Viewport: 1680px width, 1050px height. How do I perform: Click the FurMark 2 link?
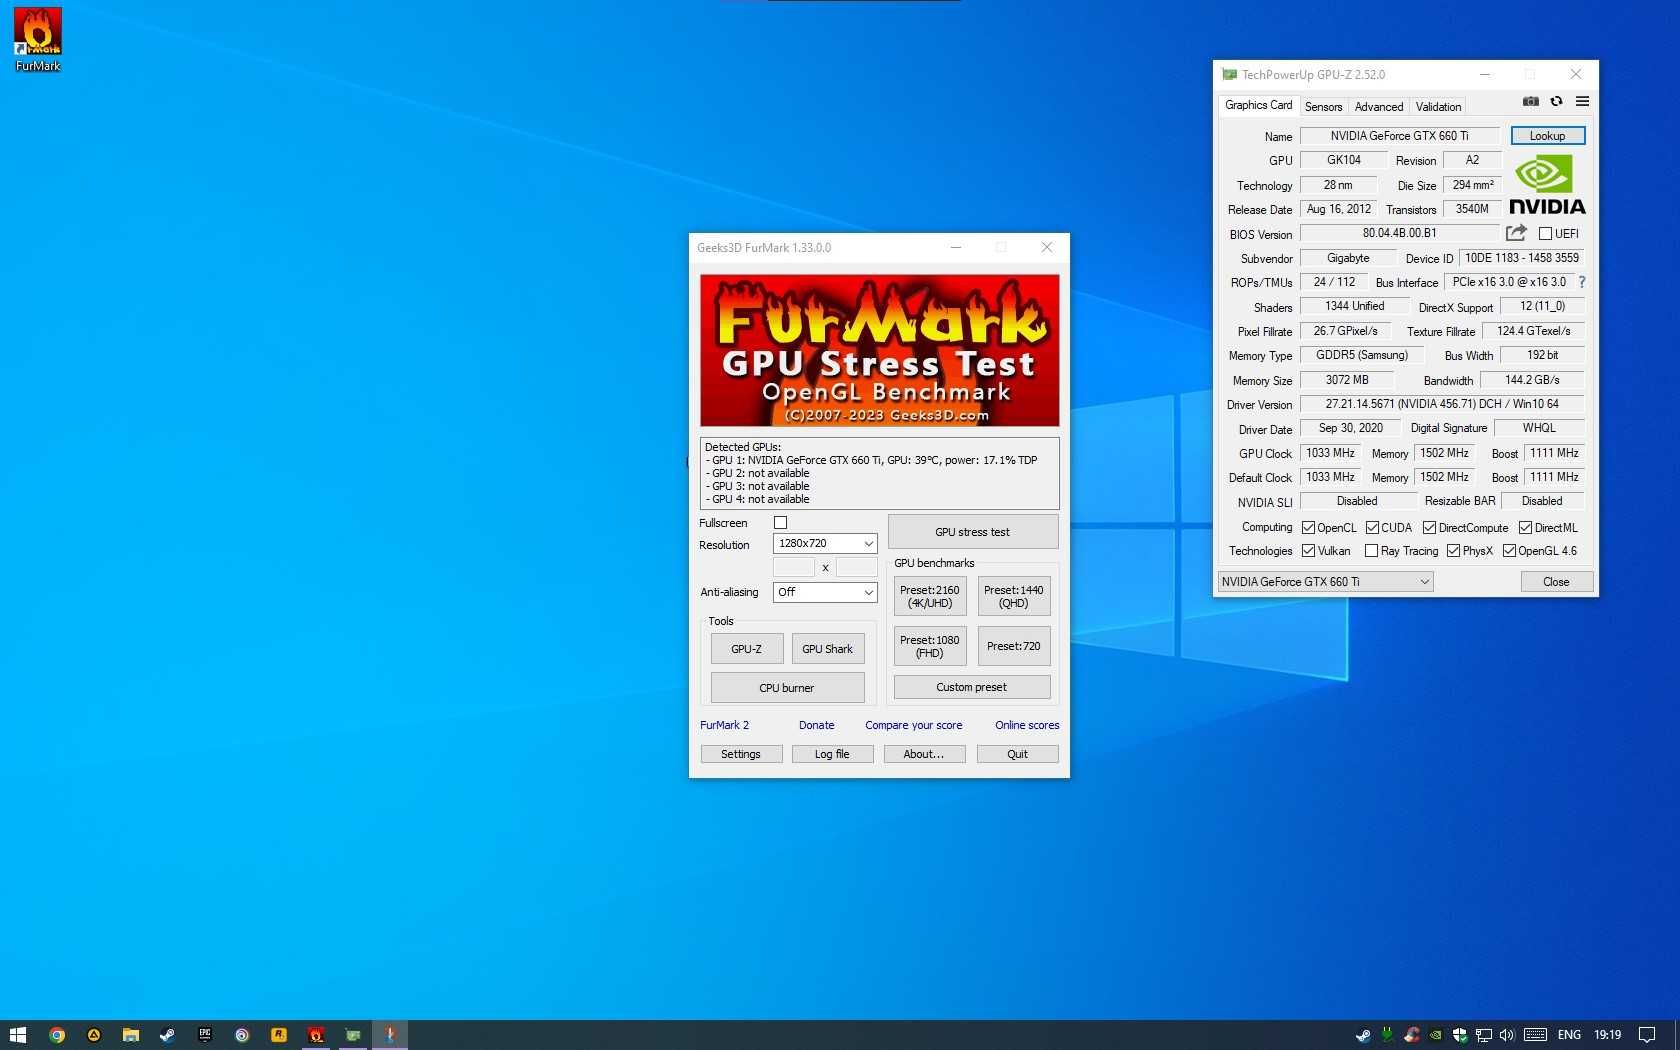[724, 726]
